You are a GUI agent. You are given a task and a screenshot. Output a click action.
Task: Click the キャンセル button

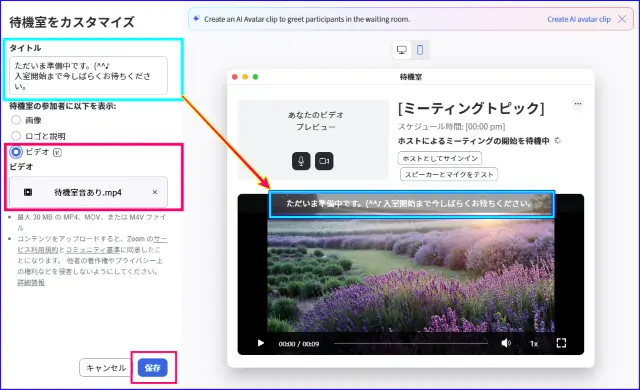coord(106,368)
